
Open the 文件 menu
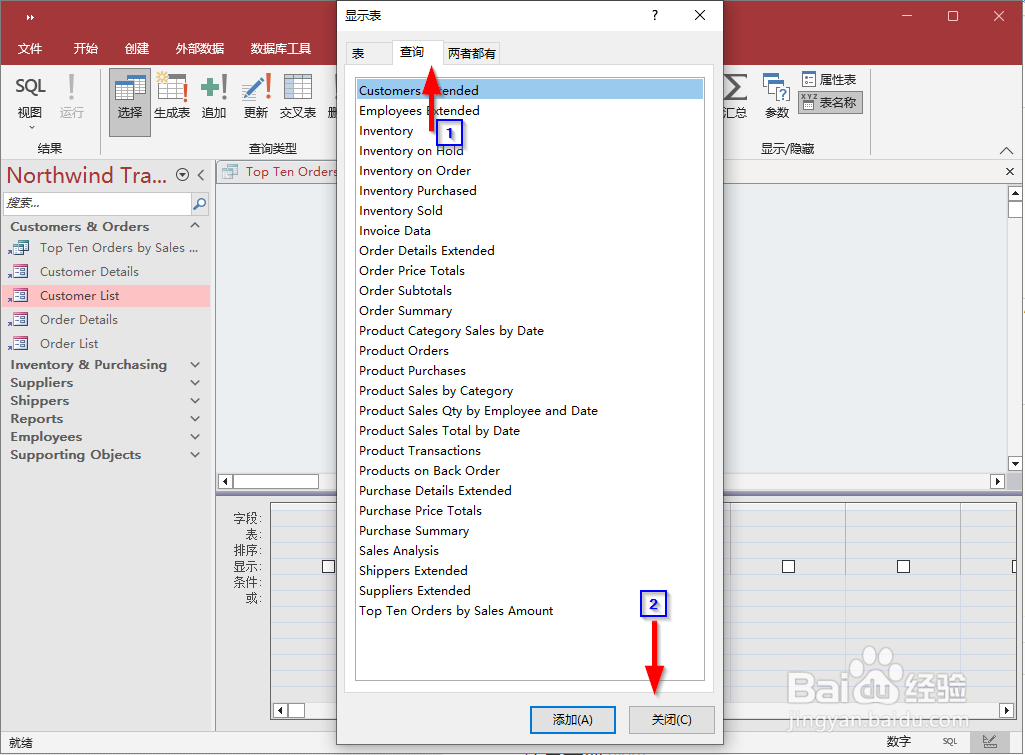click(x=29, y=49)
